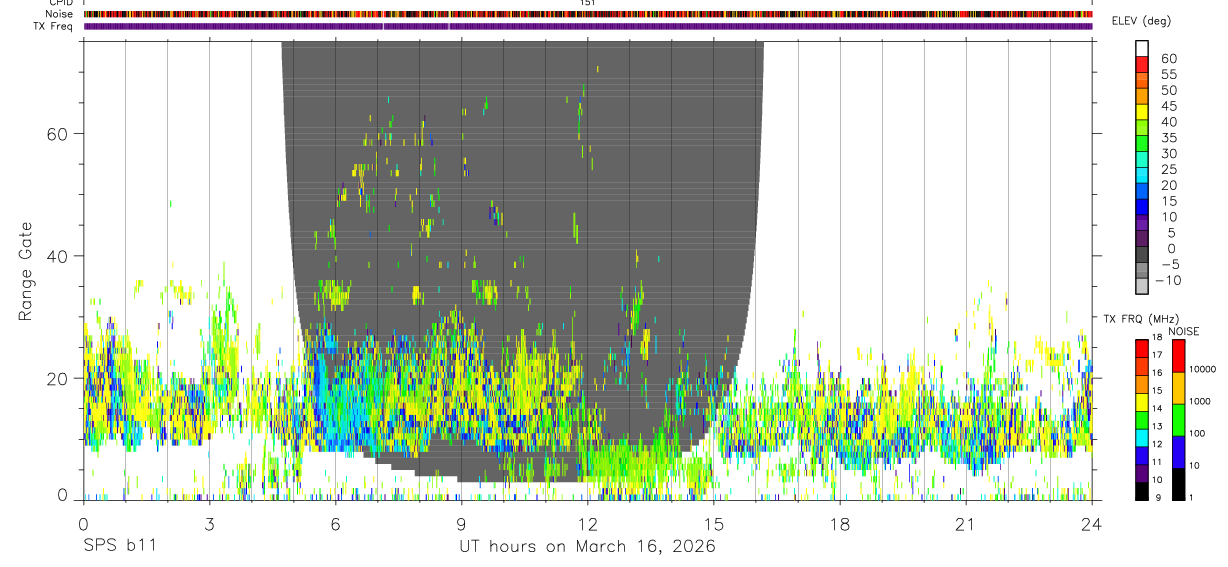Screen dimensions: 1228x567
Task: Click the '25' label on the ELEV scale
Action: click(x=1168, y=170)
